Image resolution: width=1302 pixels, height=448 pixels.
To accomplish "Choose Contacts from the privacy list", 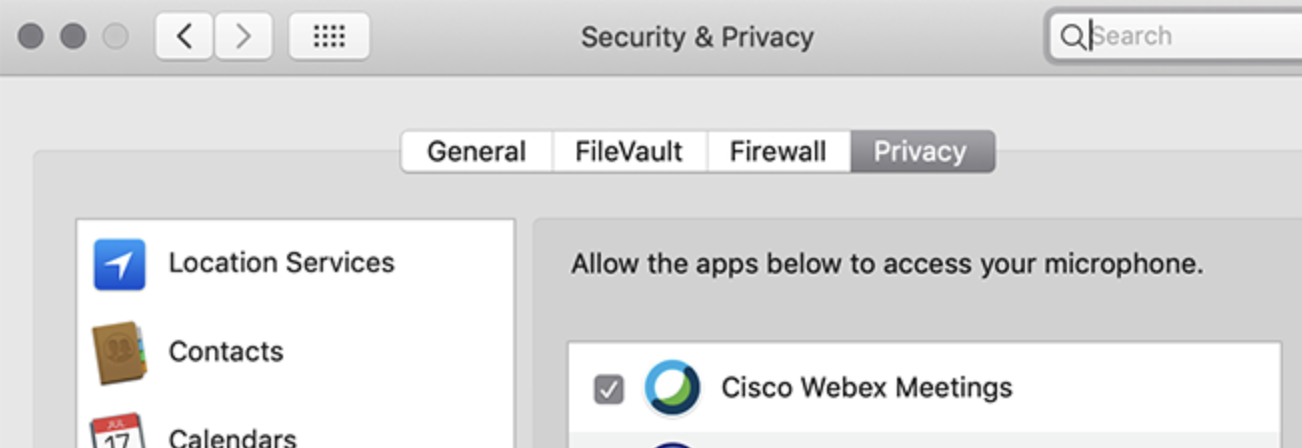I will click(x=226, y=352).
